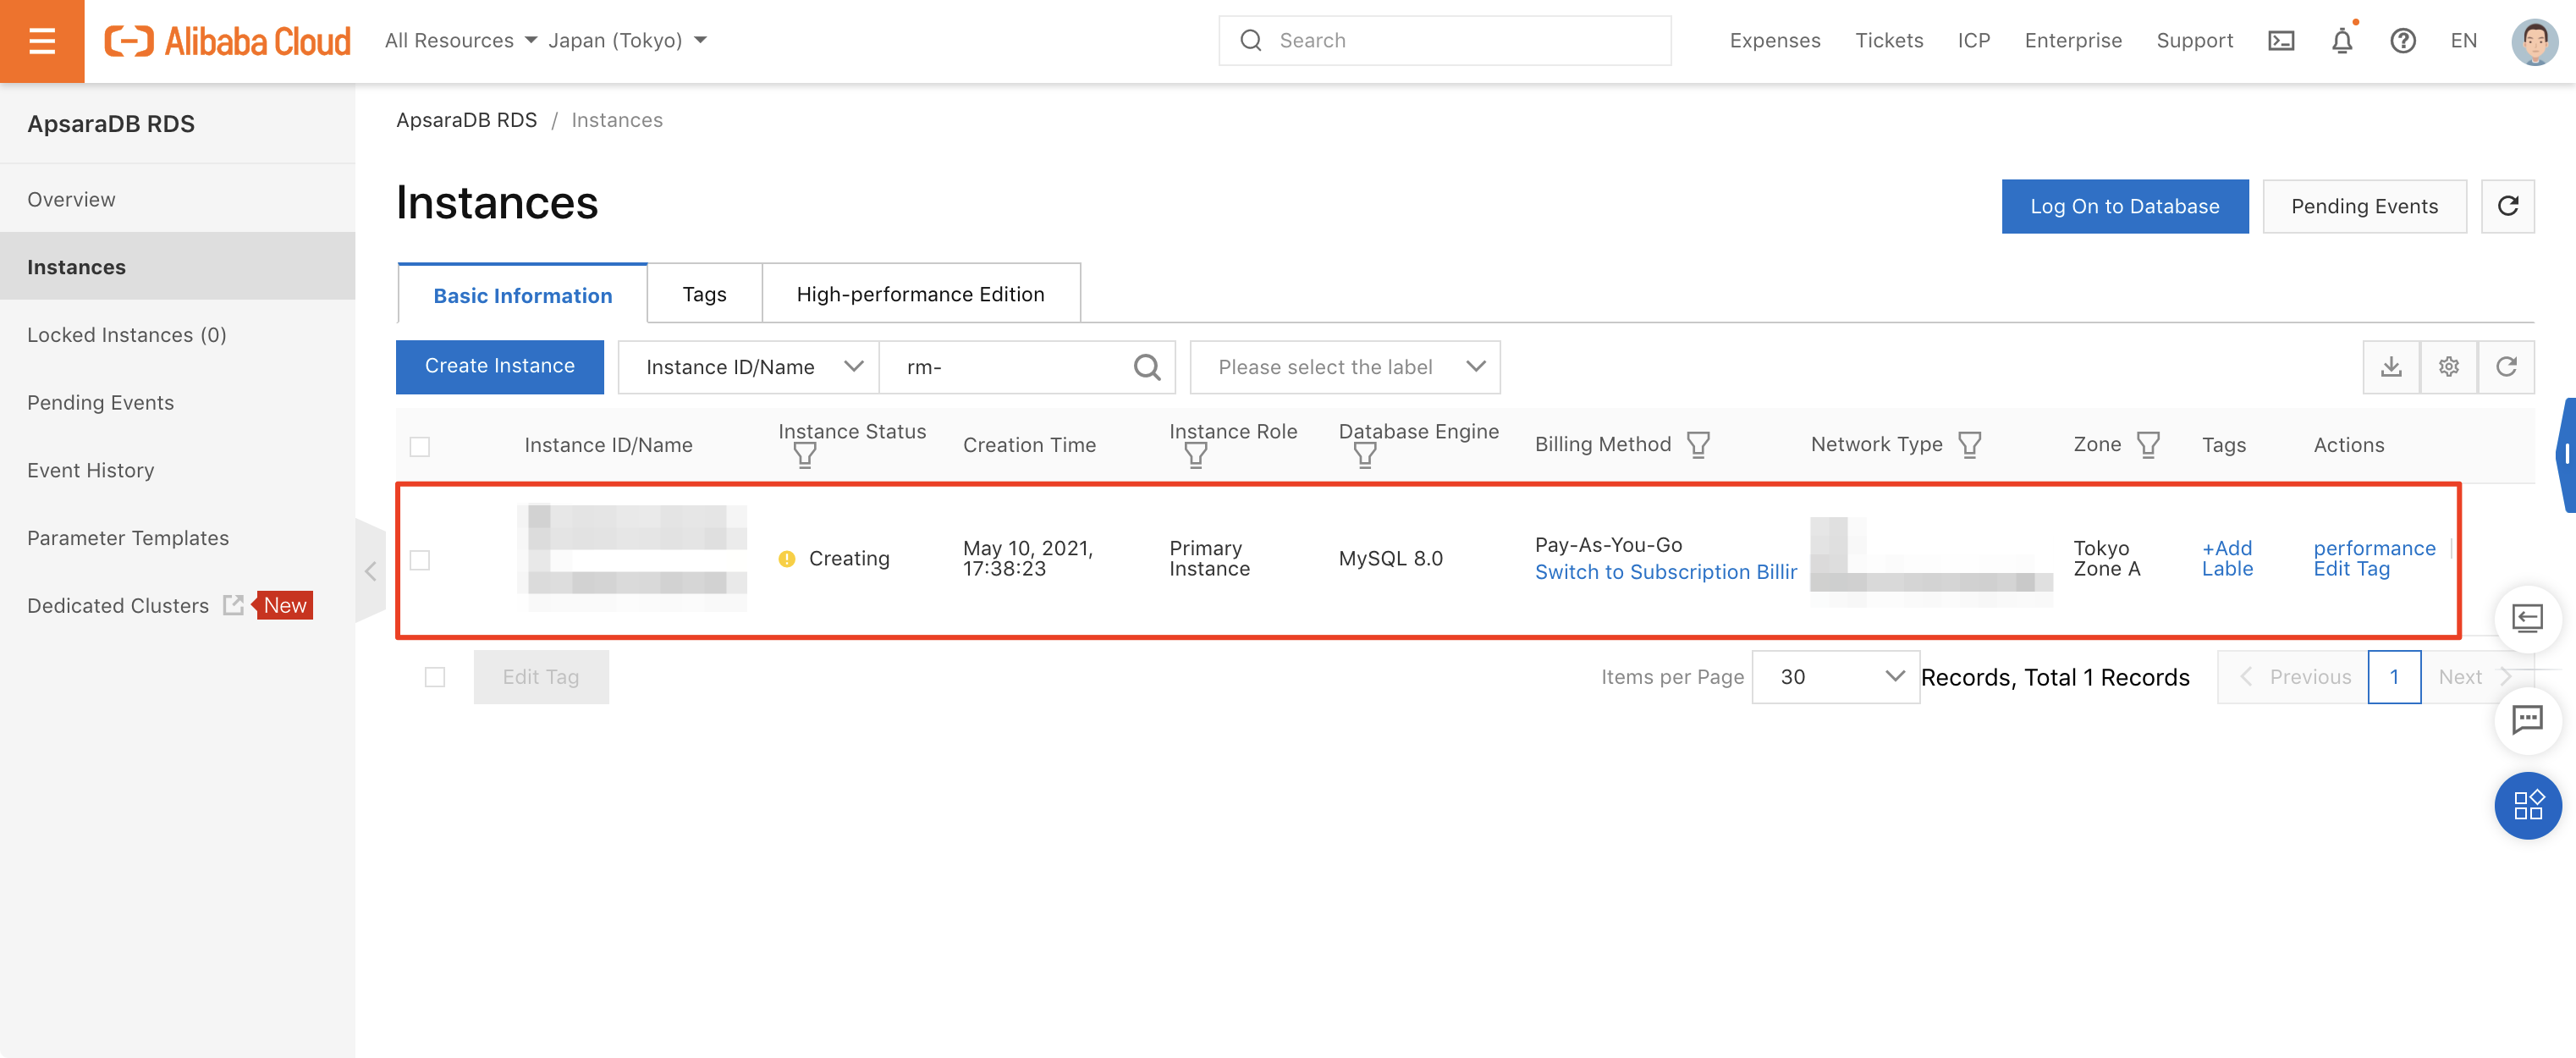
Task: Open Enterprise in the top bar
Action: [2072, 41]
